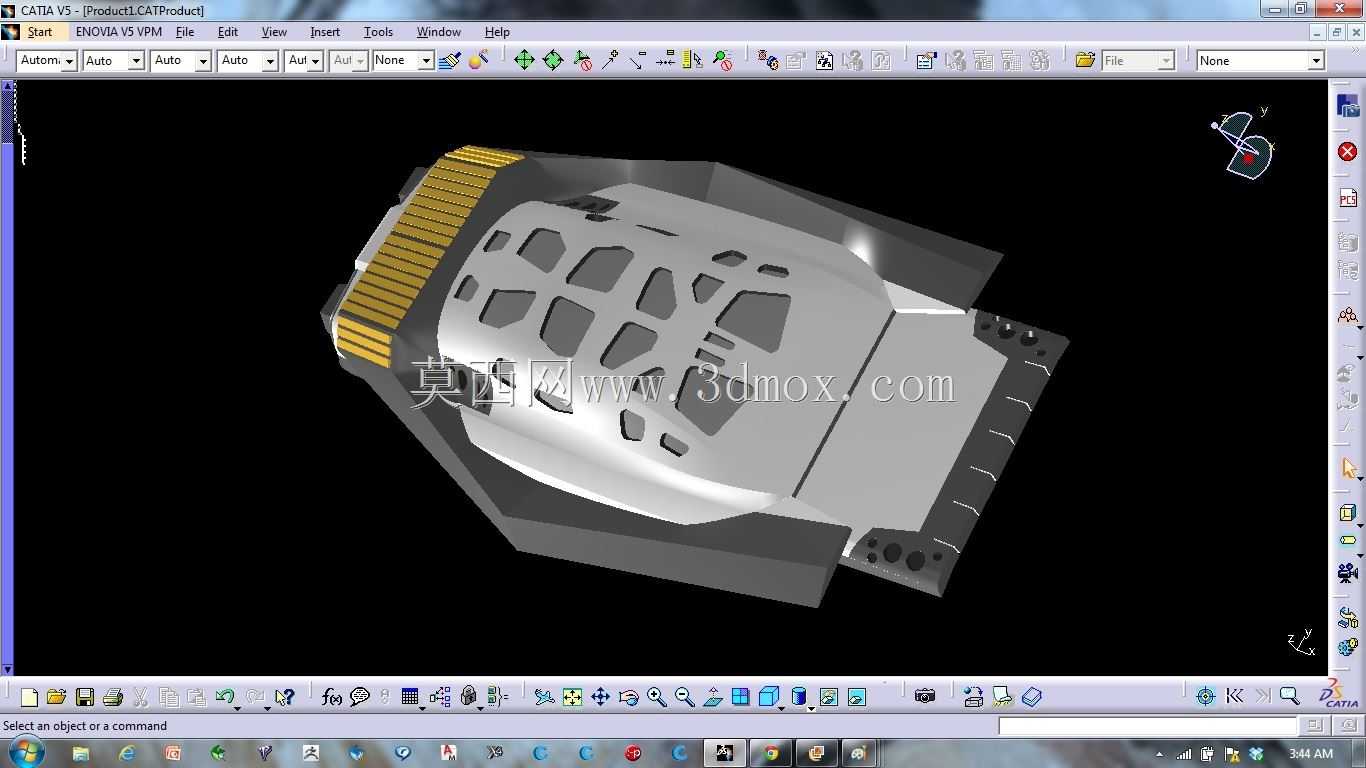
Task: Open the Help menu
Action: [x=497, y=32]
